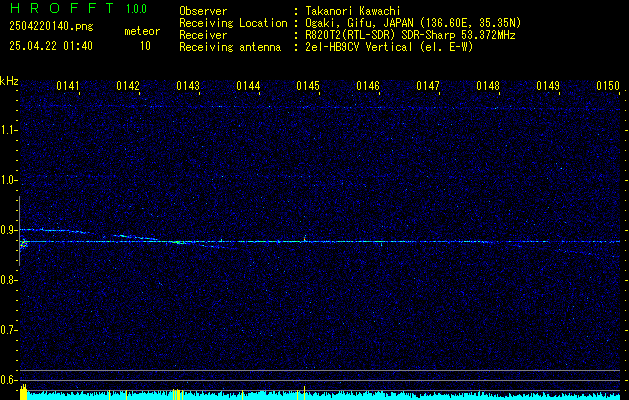Click time axis marker 0144
This screenshot has height=400, width=629.
coord(248,86)
